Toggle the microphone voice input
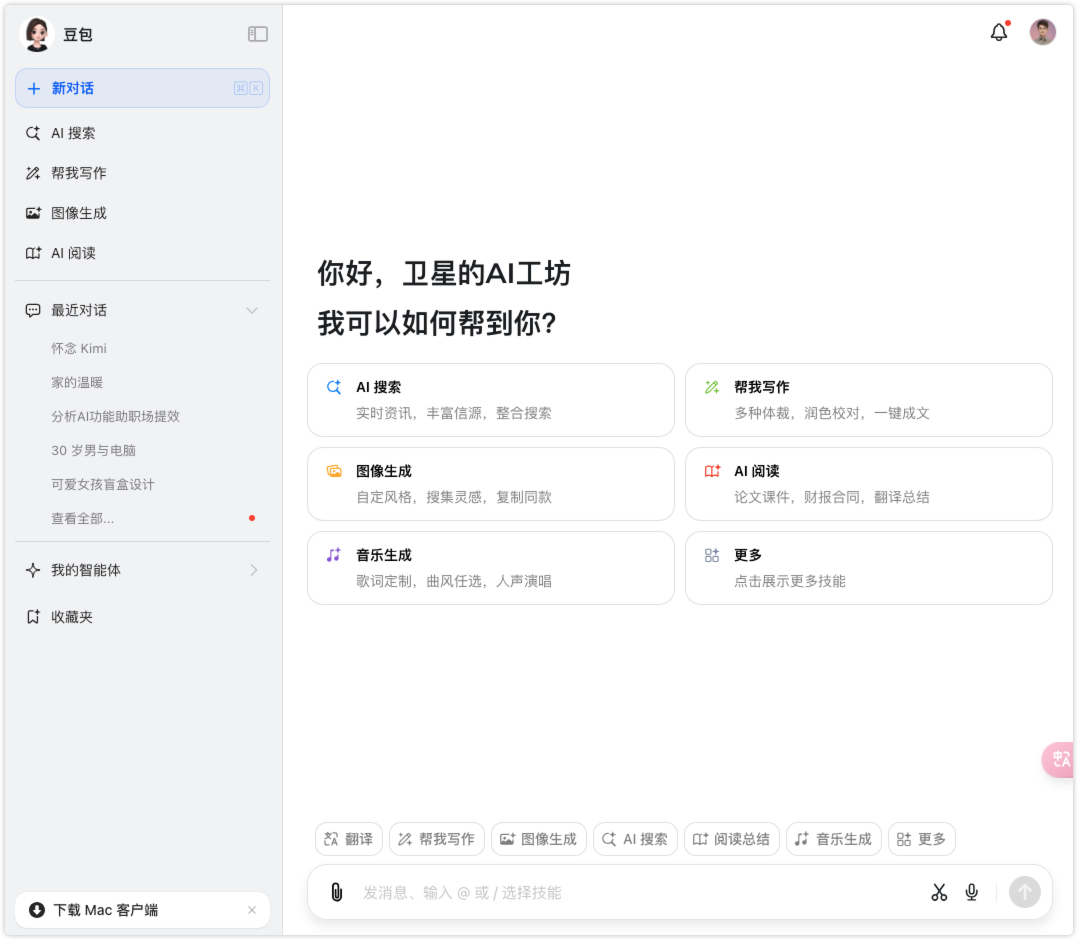Image resolution: width=1078 pixels, height=940 pixels. (x=971, y=892)
